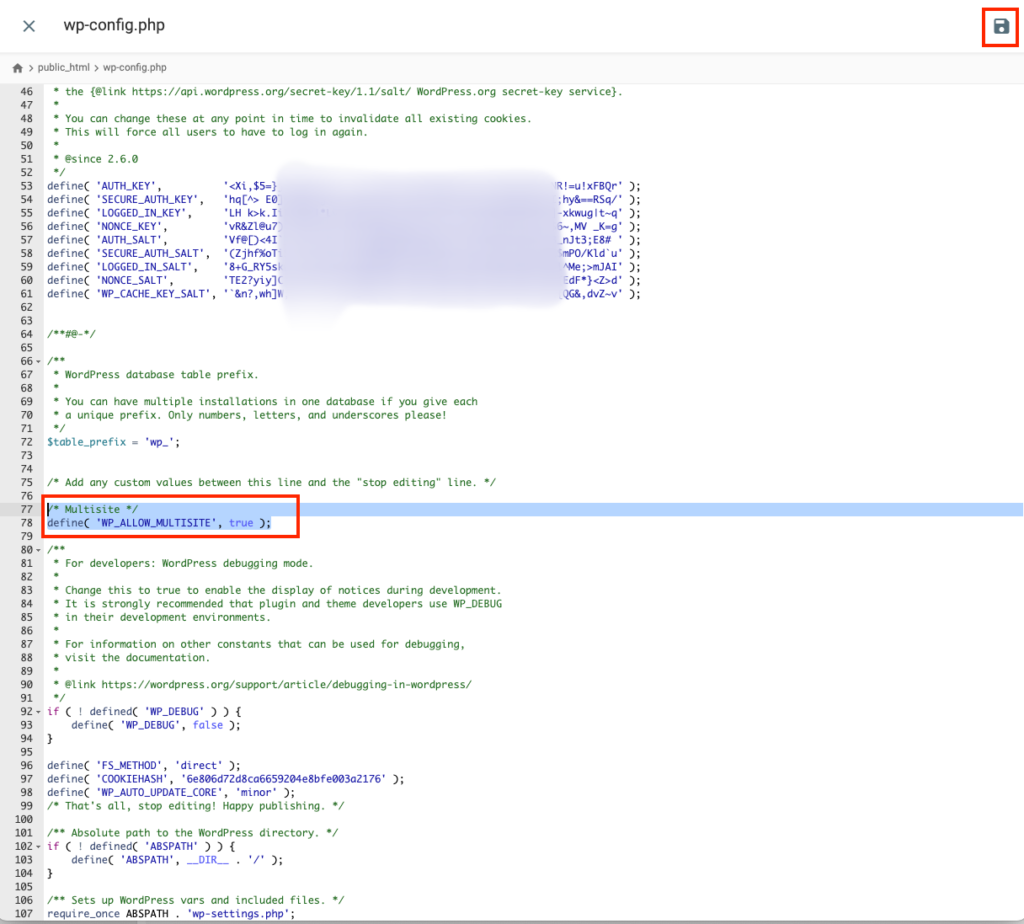Image resolution: width=1024 pixels, height=924 pixels.
Task: Click the "For developers: WordPress debugging mode" comment
Action: [183, 564]
